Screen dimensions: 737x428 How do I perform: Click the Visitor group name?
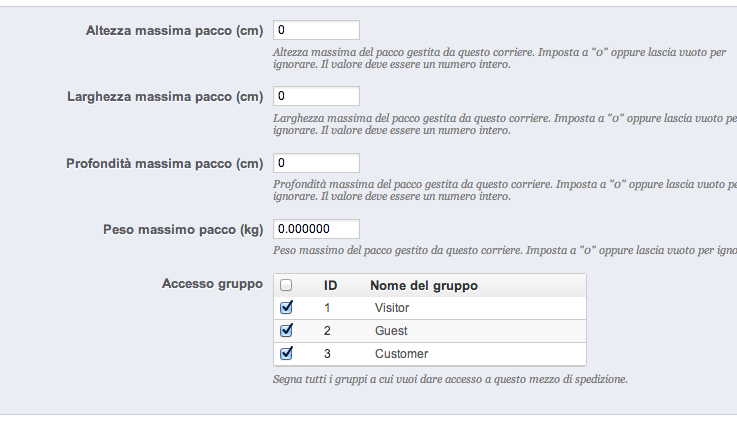click(x=392, y=308)
